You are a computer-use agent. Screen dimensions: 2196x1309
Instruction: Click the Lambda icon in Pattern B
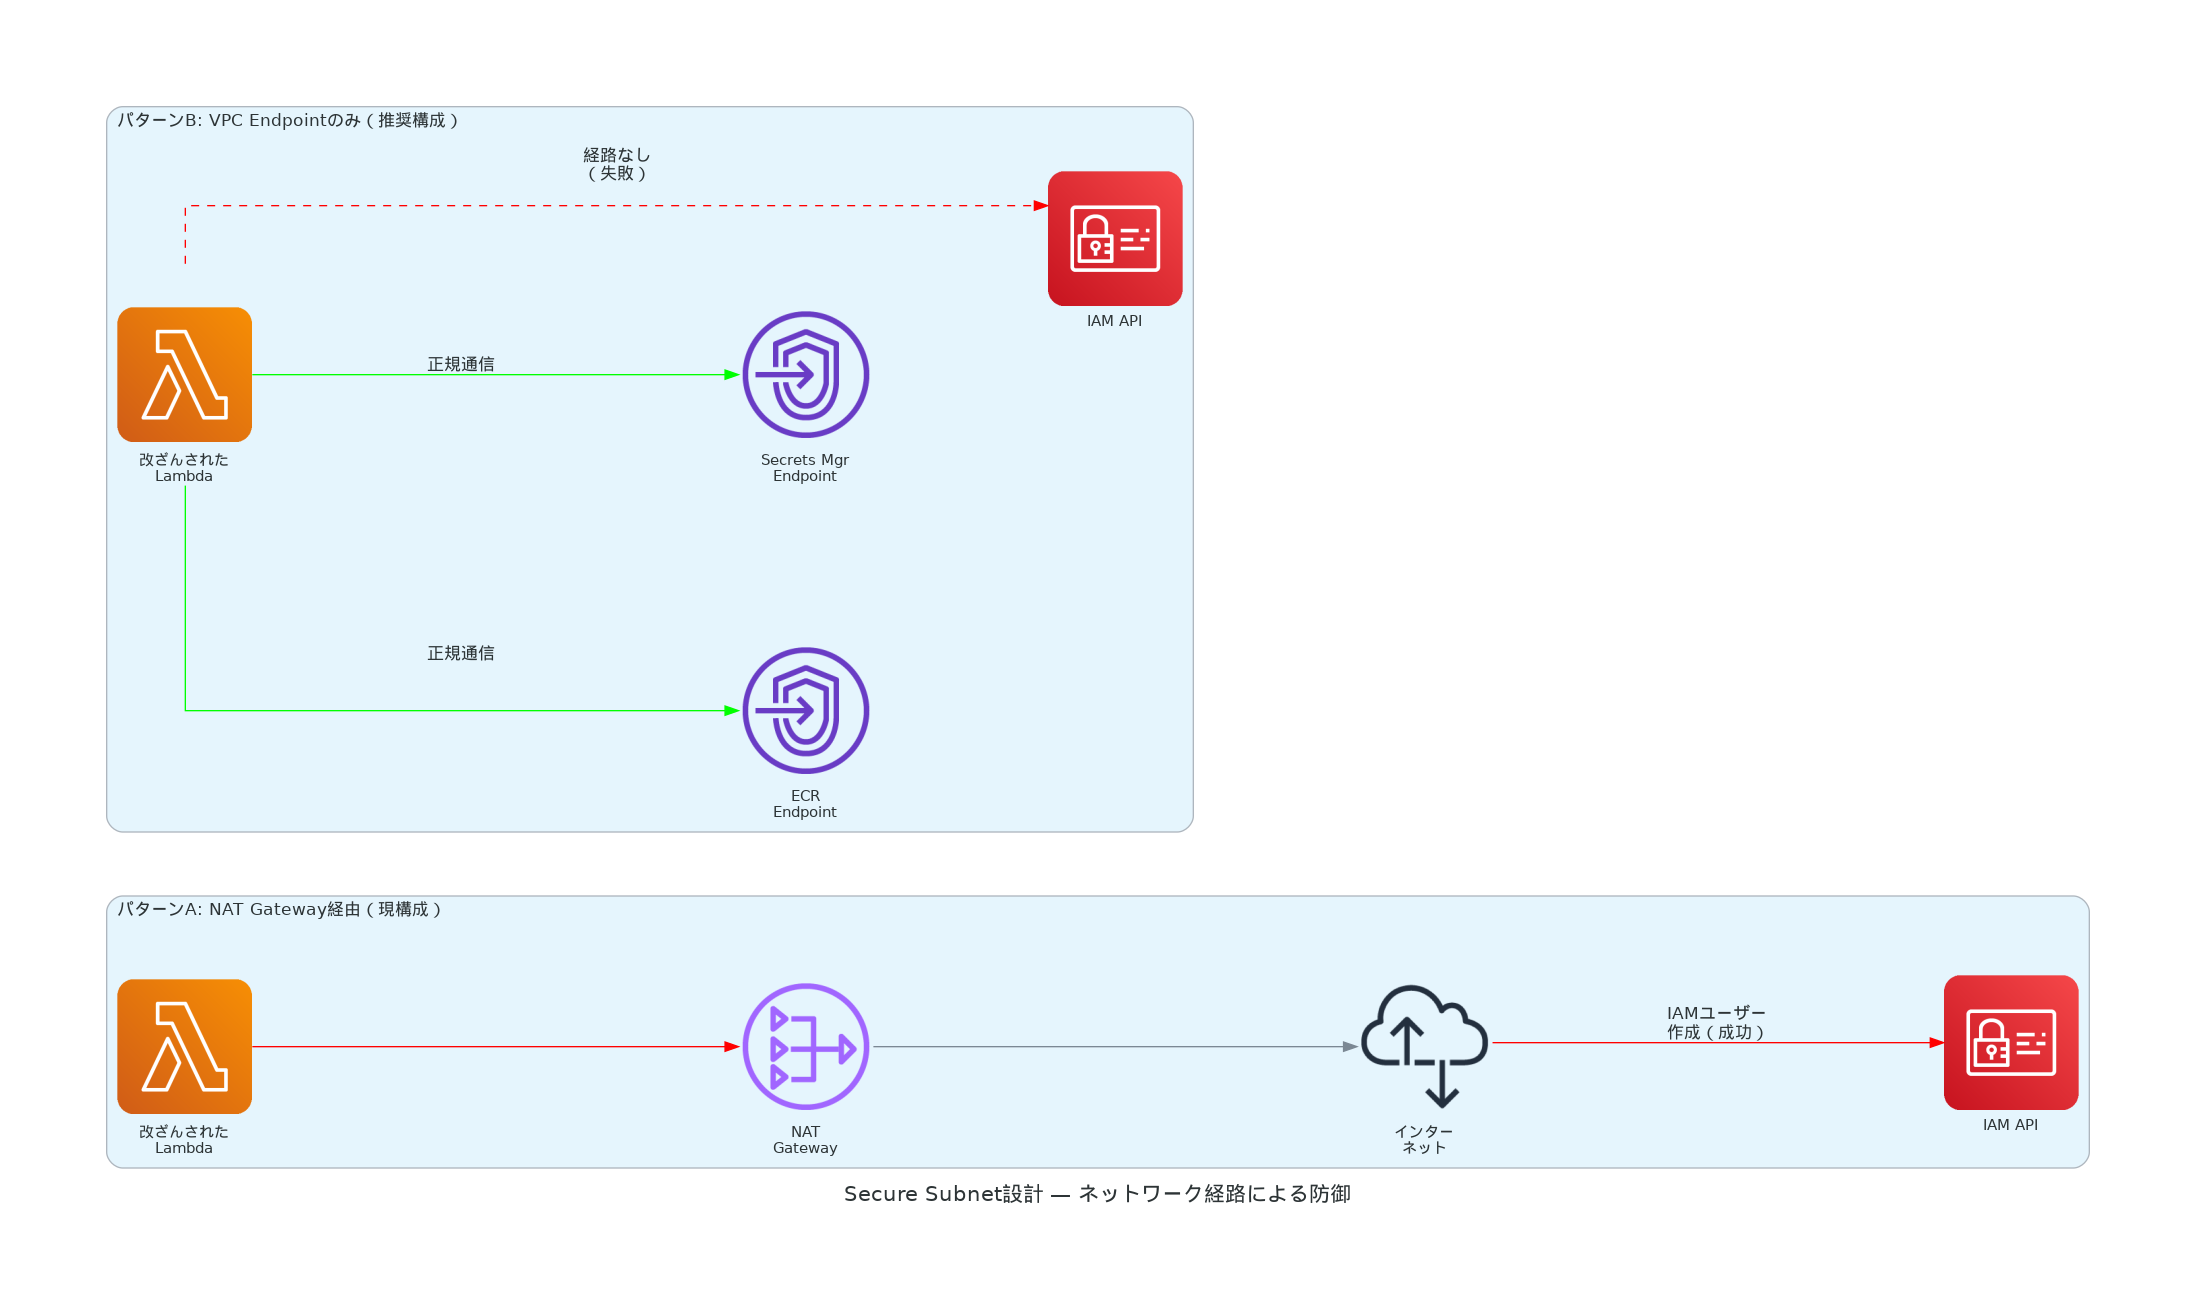pyautogui.click(x=184, y=374)
